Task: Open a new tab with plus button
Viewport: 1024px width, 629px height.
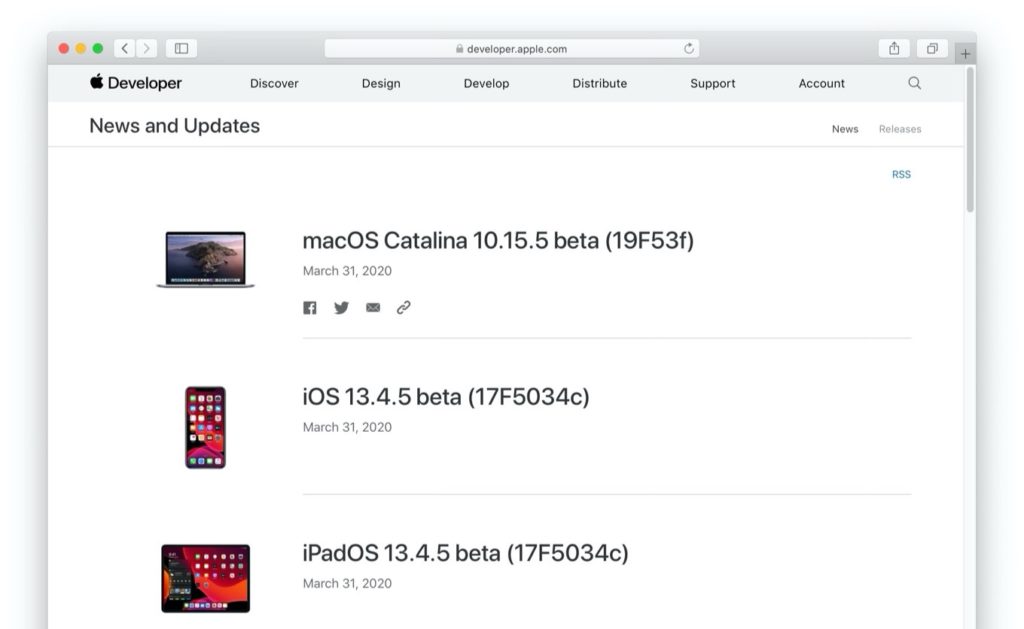Action: pos(965,54)
